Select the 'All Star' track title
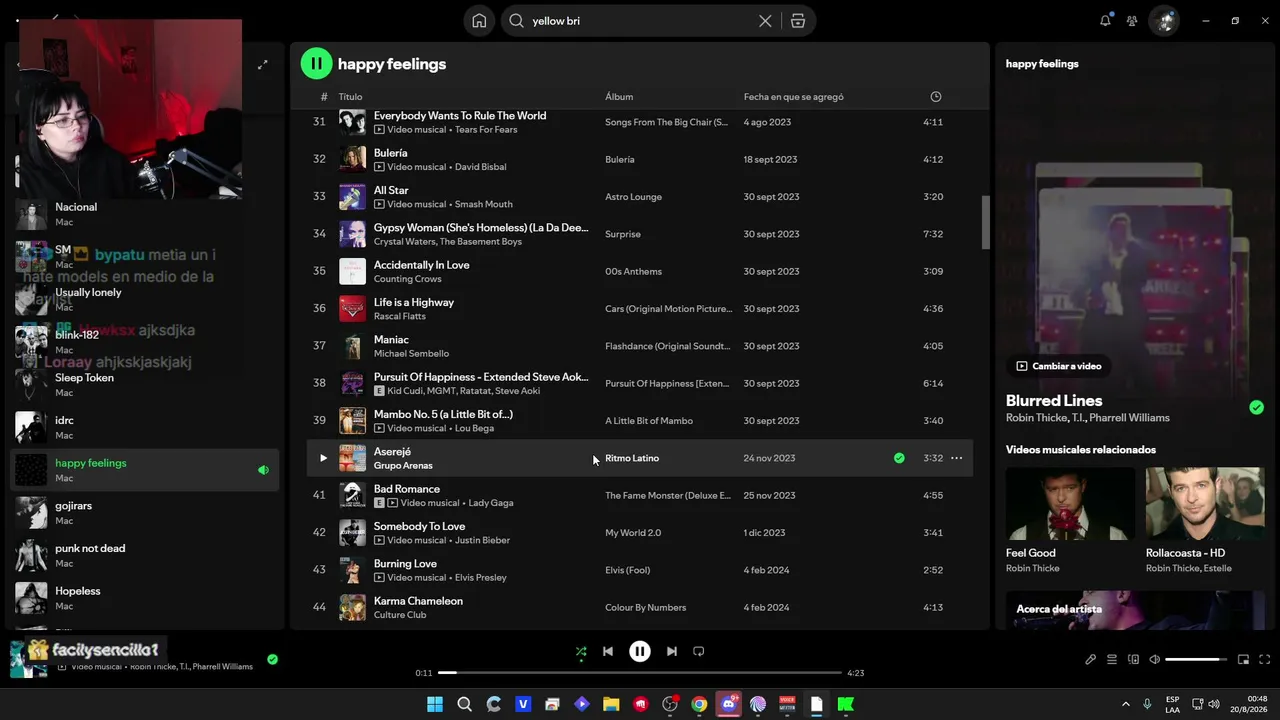The height and width of the screenshot is (720, 1280). pyautogui.click(x=391, y=190)
